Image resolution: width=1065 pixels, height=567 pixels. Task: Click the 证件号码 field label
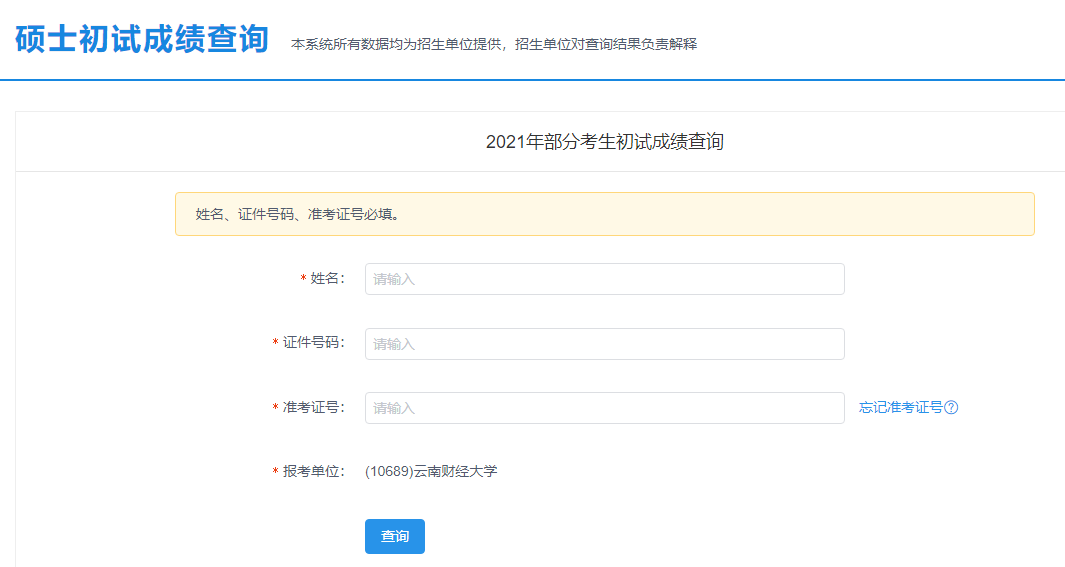(x=312, y=343)
